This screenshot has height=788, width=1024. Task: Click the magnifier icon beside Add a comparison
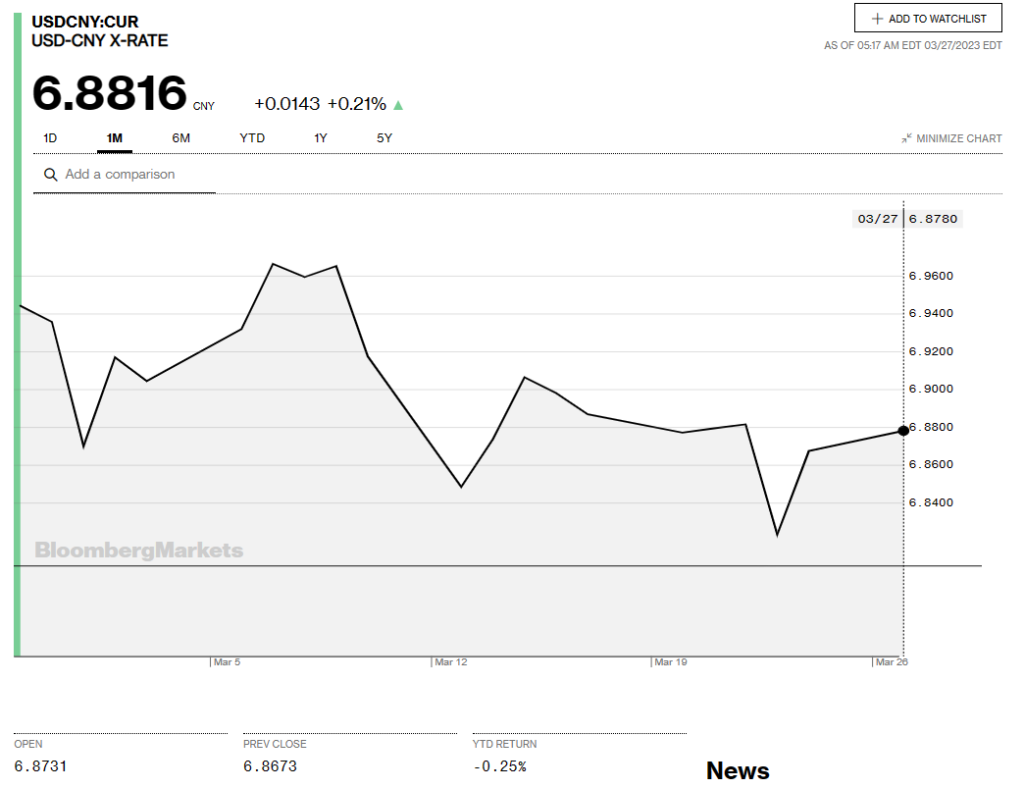[x=50, y=175]
